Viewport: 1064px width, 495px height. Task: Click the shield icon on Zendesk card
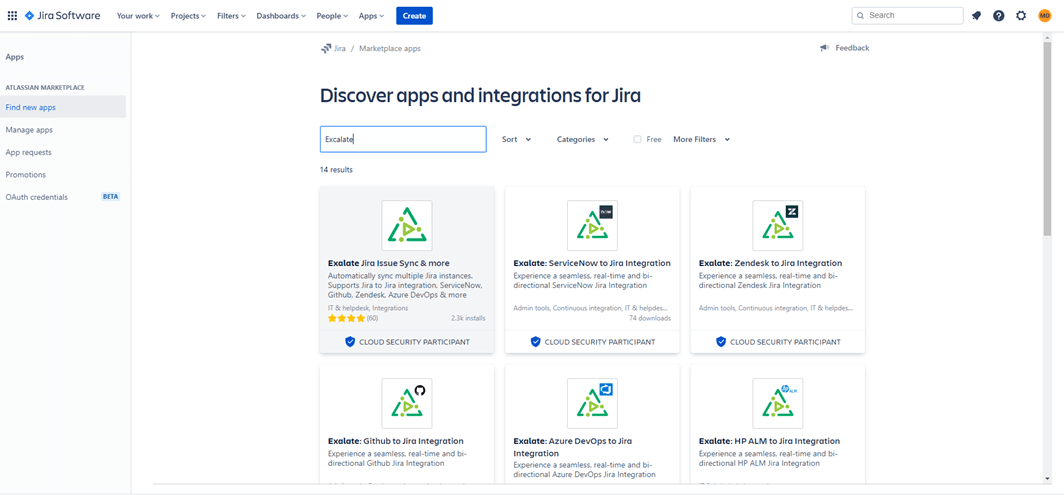coord(721,342)
